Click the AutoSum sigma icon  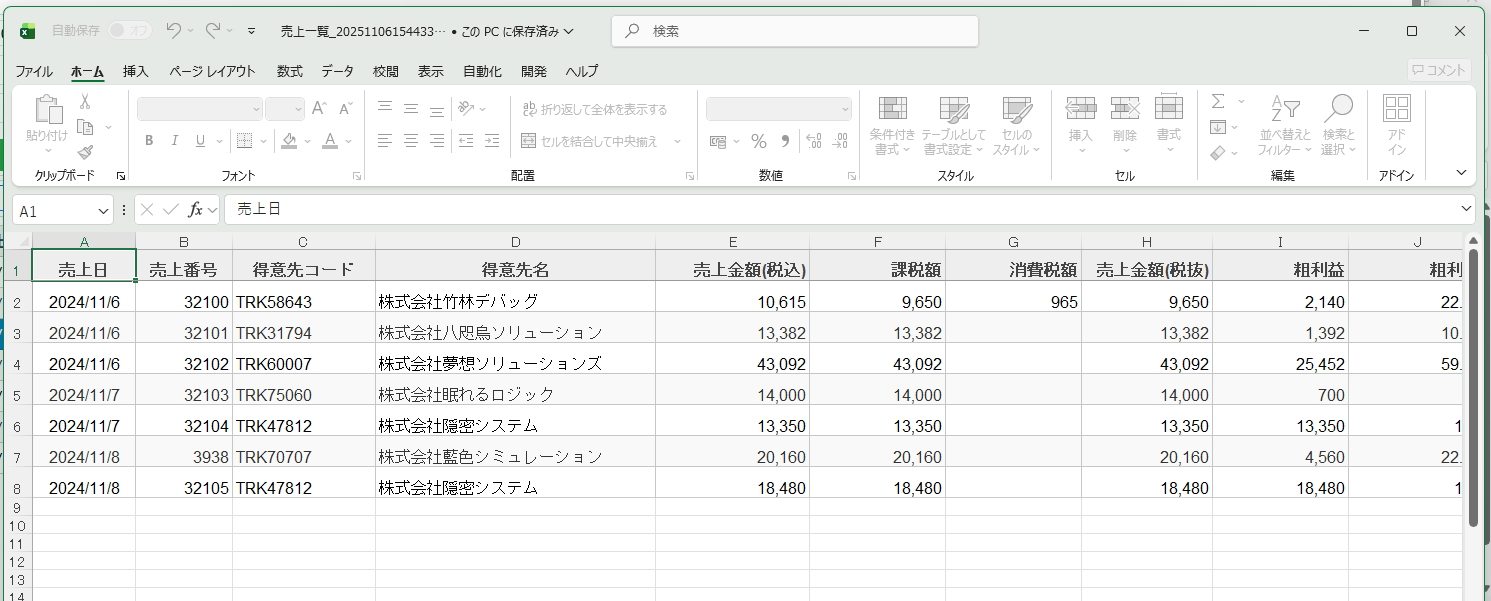1218,102
